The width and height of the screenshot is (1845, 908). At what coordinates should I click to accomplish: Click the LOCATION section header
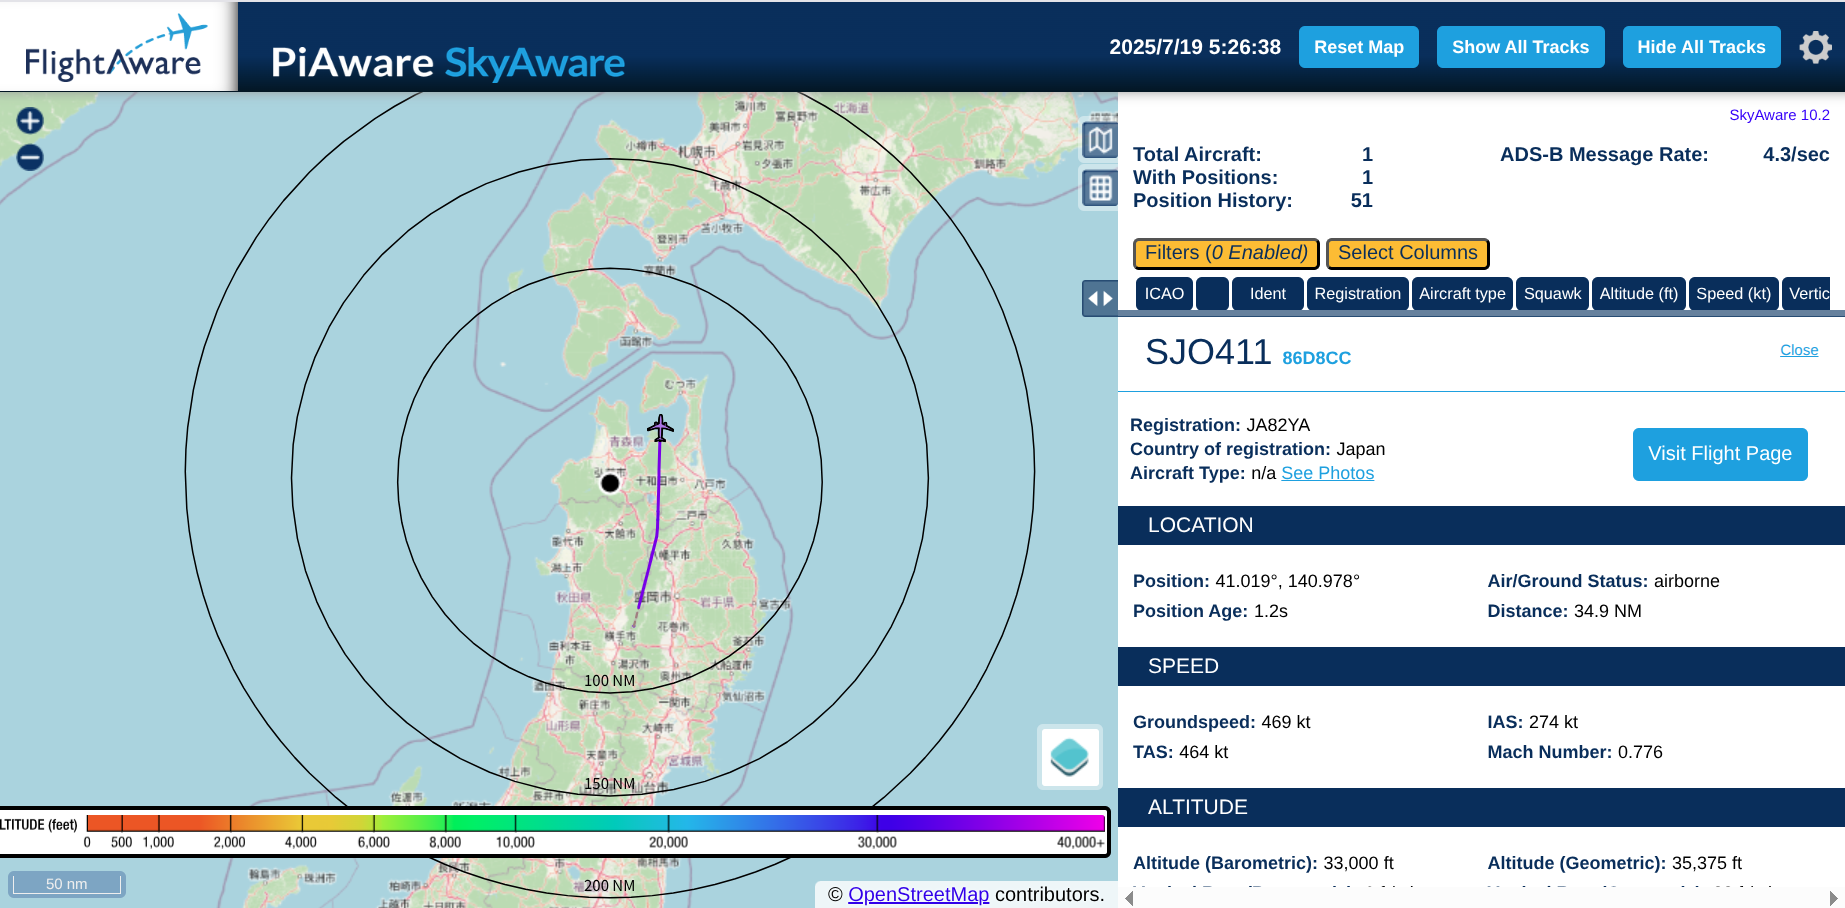coord(1481,525)
